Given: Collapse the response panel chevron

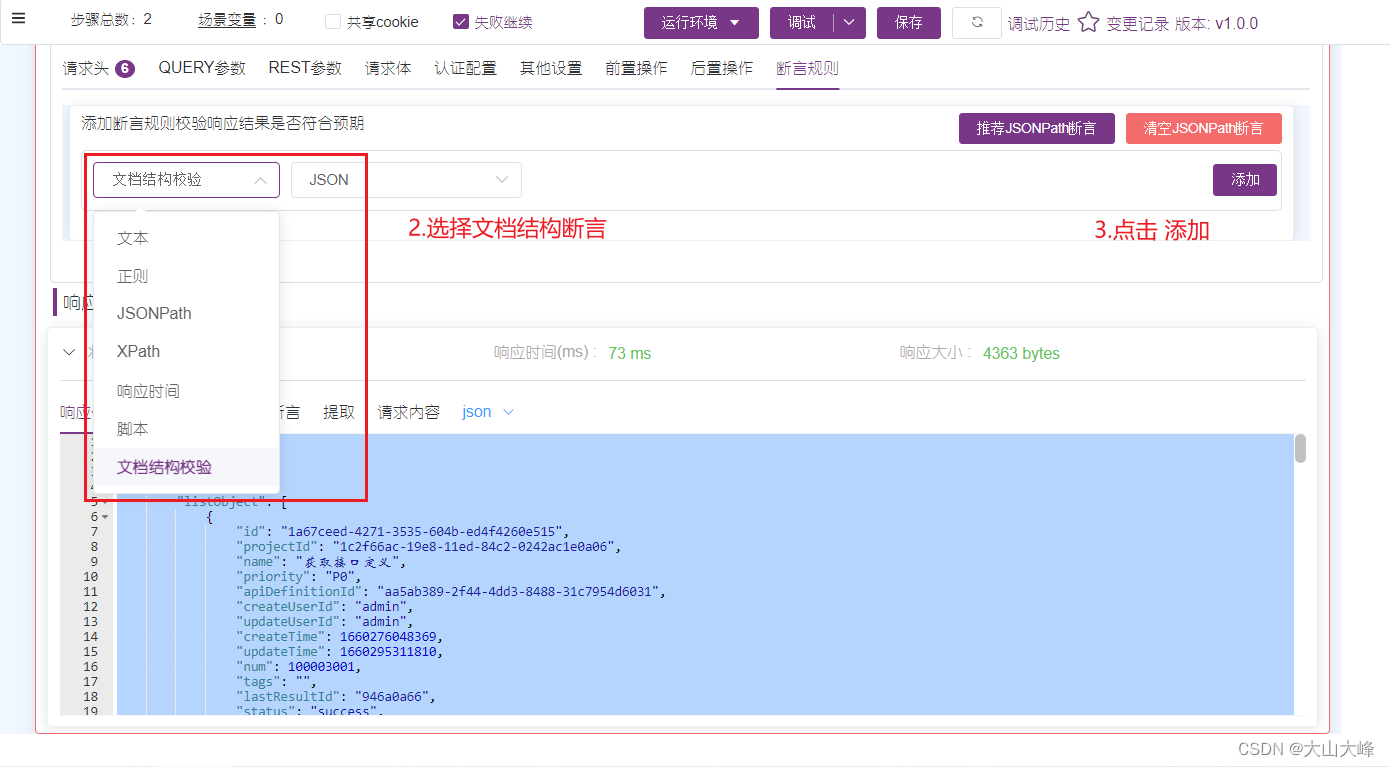Looking at the screenshot, I should click(69, 352).
